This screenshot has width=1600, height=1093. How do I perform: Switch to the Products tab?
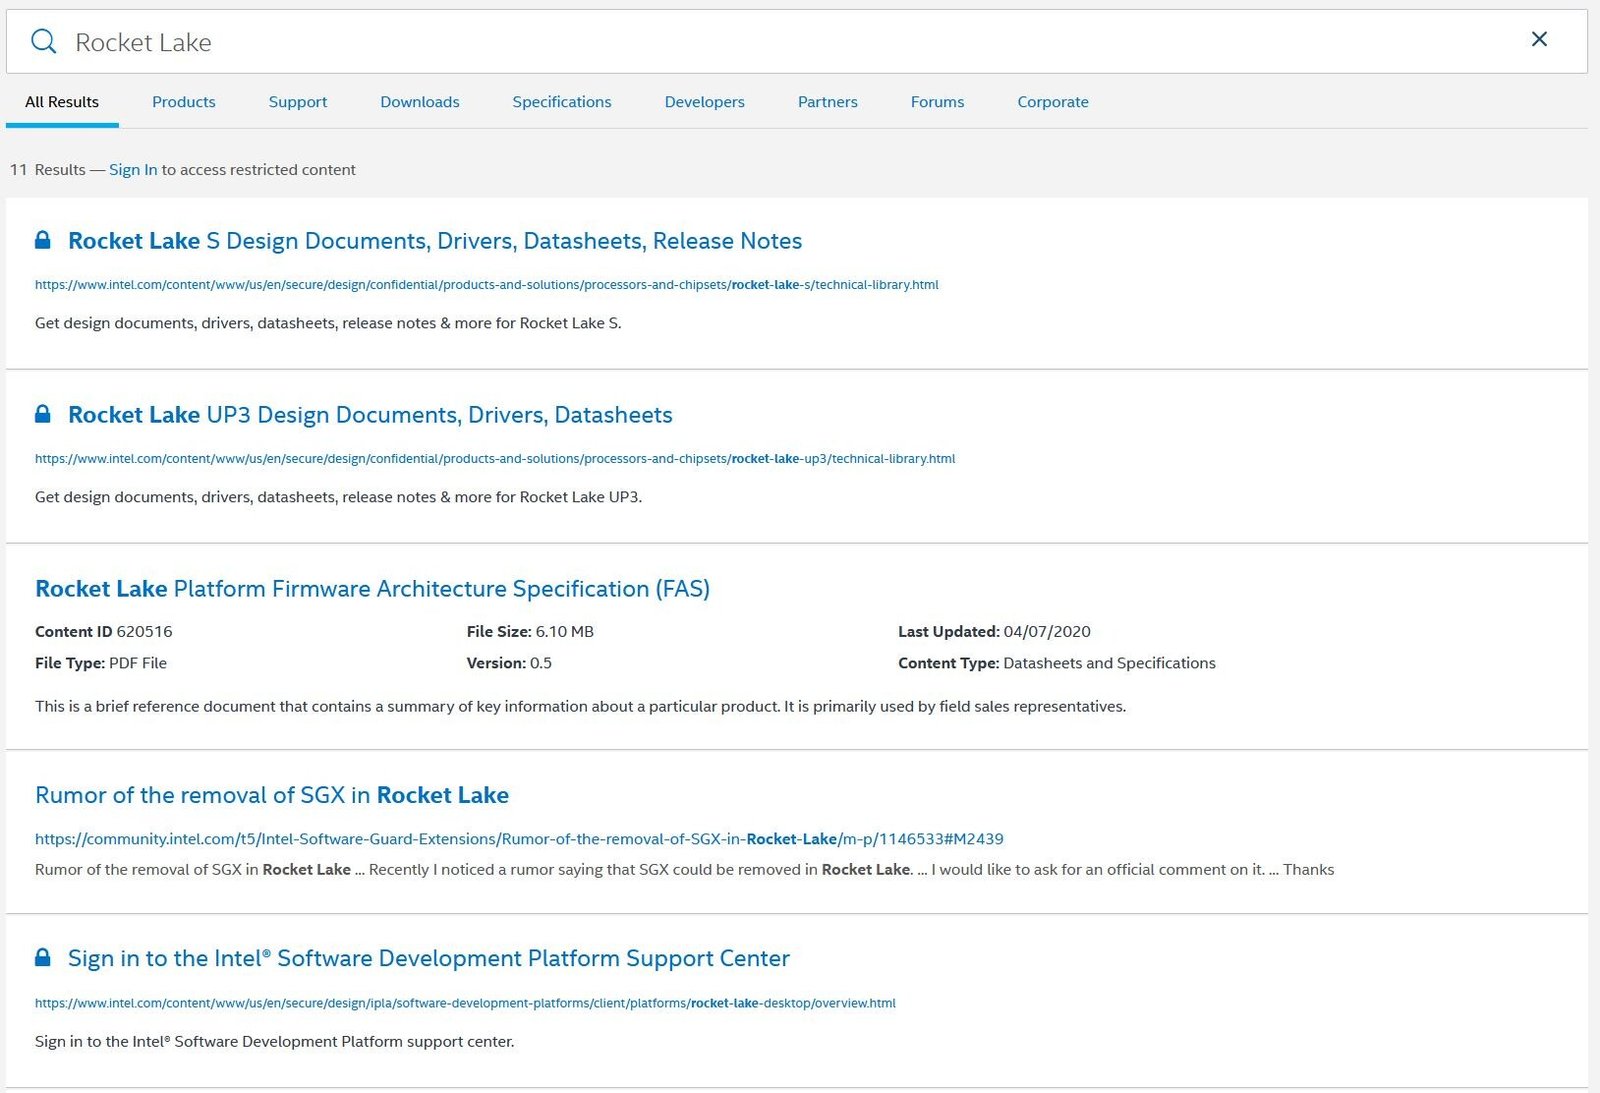point(184,102)
